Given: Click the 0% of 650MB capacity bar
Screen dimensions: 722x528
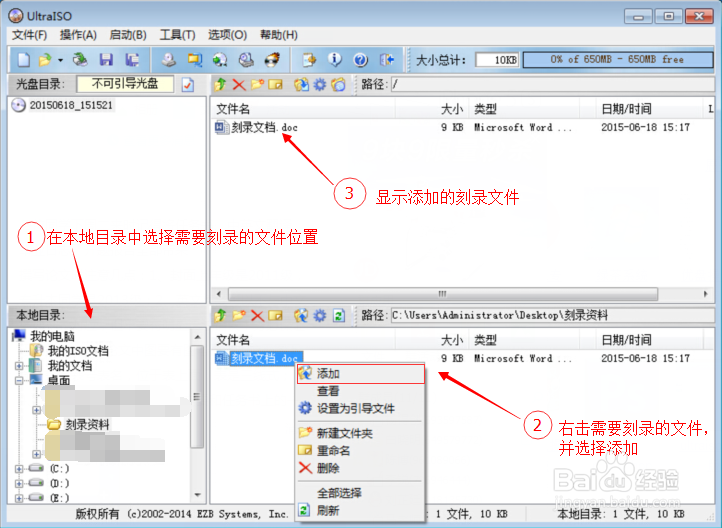Looking at the screenshot, I should click(x=618, y=60).
